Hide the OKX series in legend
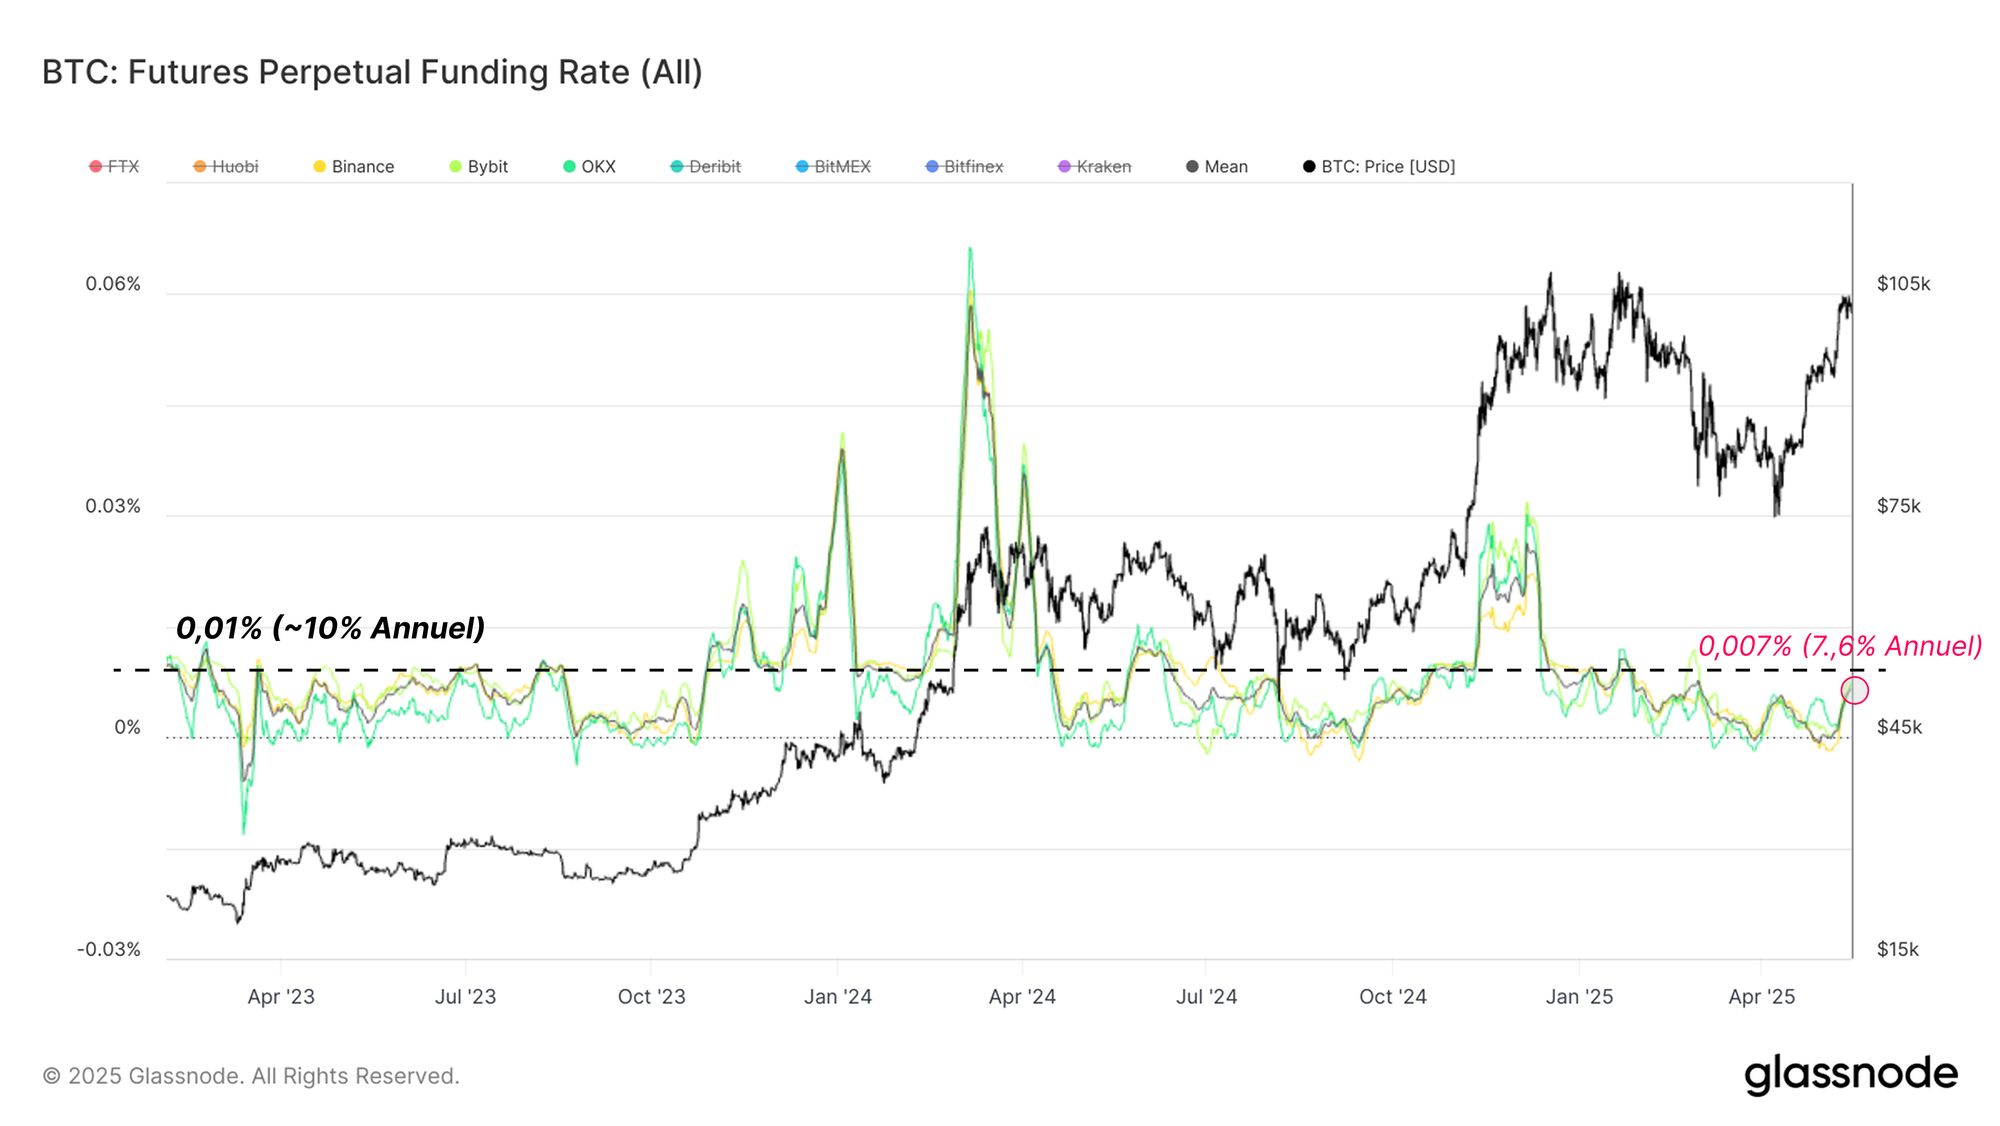Viewport: 2000px width, 1126px height. tap(598, 166)
